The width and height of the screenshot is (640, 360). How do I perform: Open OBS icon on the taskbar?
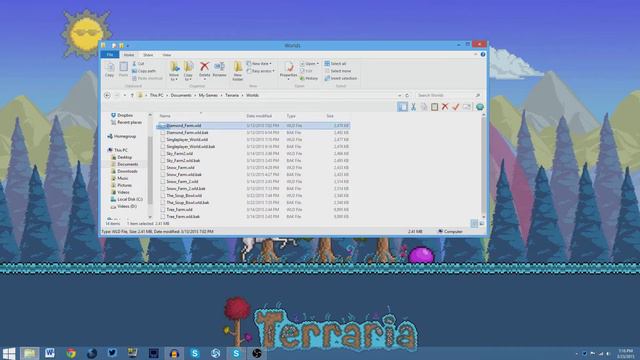(x=257, y=353)
